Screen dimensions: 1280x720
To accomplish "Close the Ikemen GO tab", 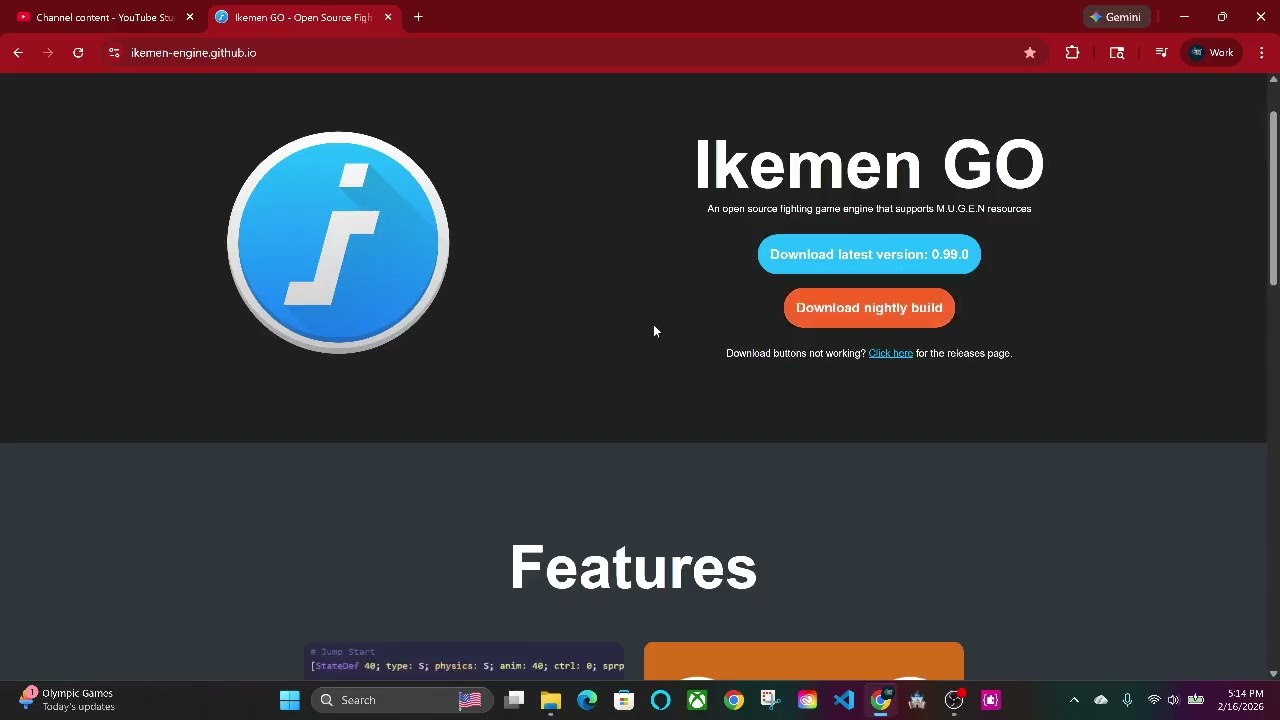I will coord(388,17).
